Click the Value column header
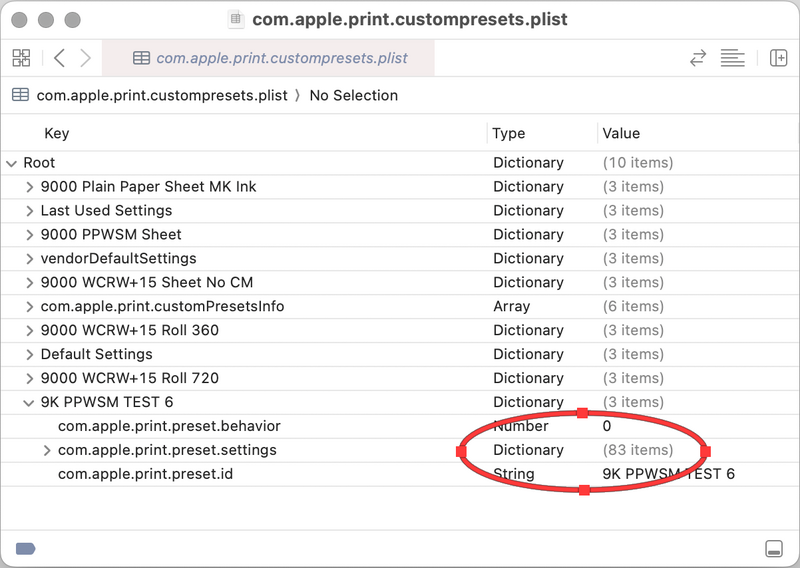This screenshot has height=568, width=800. click(x=620, y=133)
